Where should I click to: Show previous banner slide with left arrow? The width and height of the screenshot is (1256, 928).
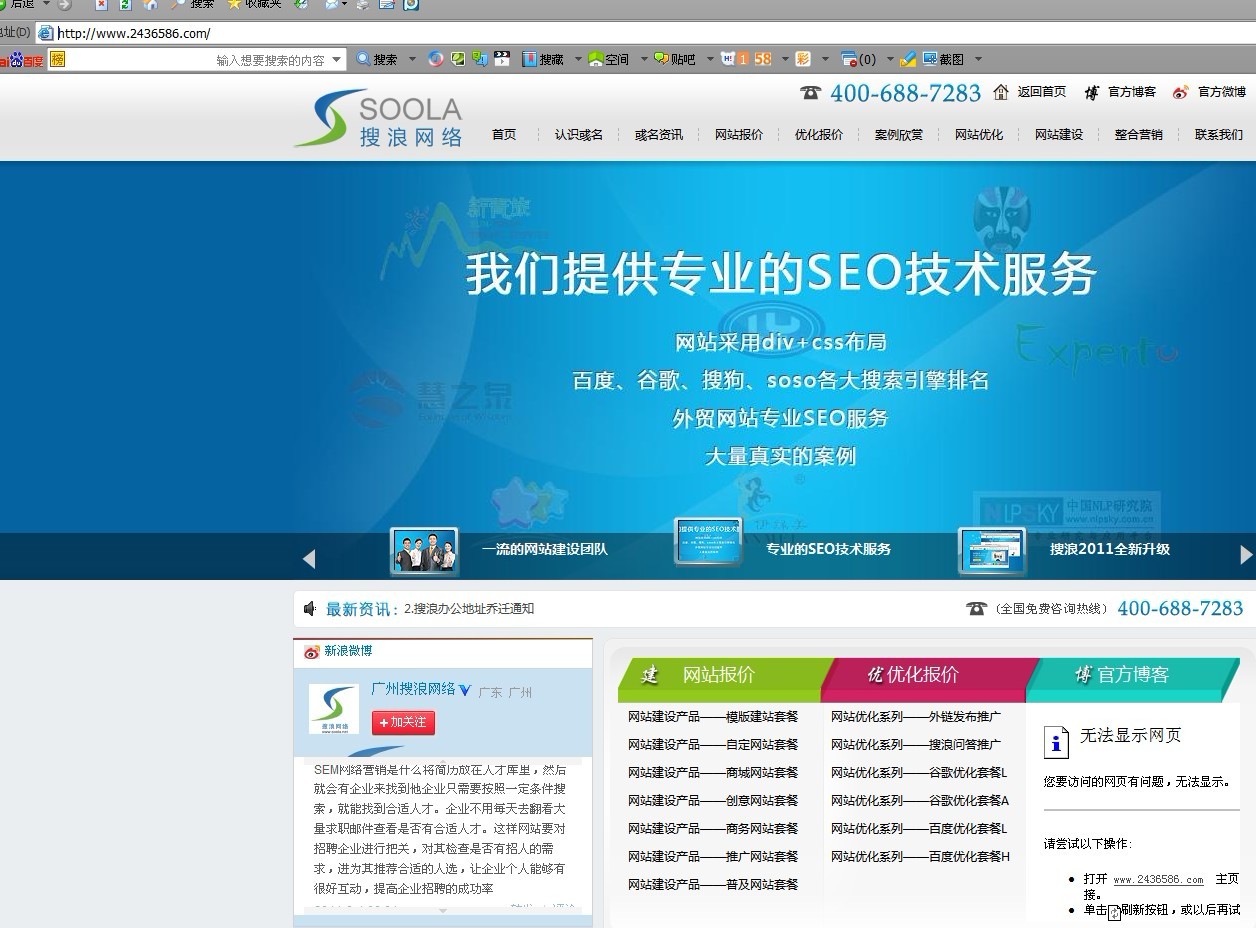(309, 558)
